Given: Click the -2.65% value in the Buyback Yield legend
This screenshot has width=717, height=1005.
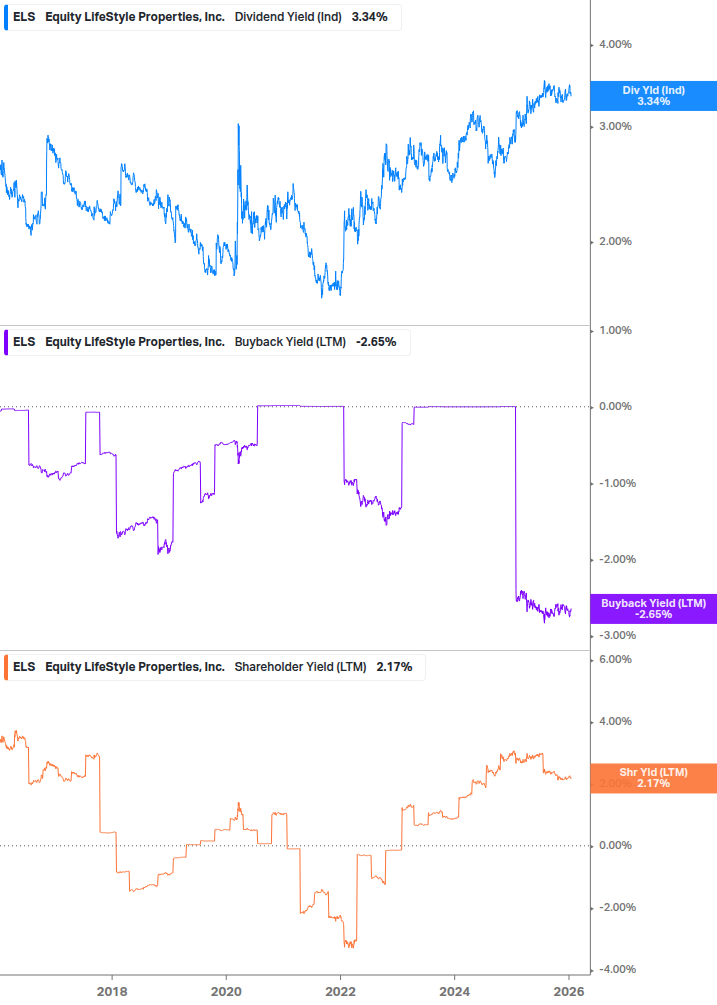Looking at the screenshot, I should (x=376, y=342).
